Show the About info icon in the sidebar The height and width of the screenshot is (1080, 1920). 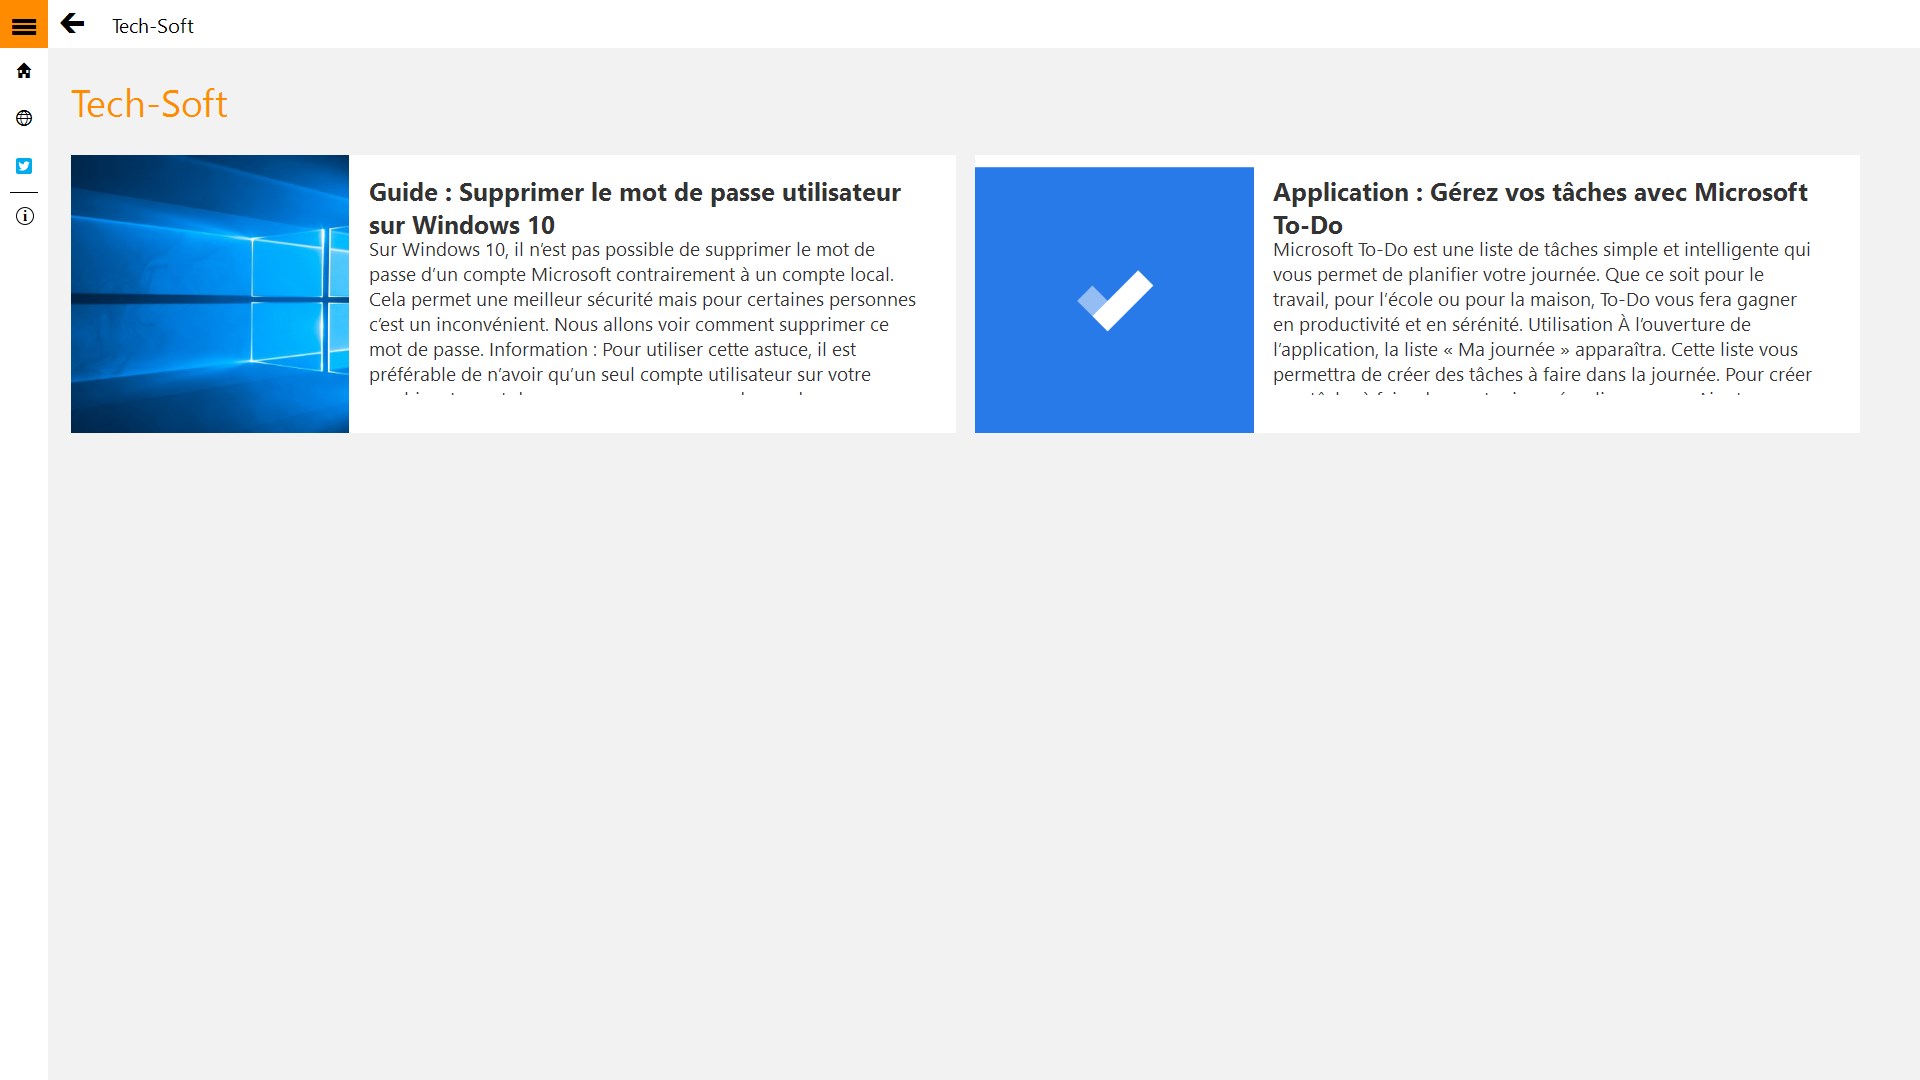[24, 216]
